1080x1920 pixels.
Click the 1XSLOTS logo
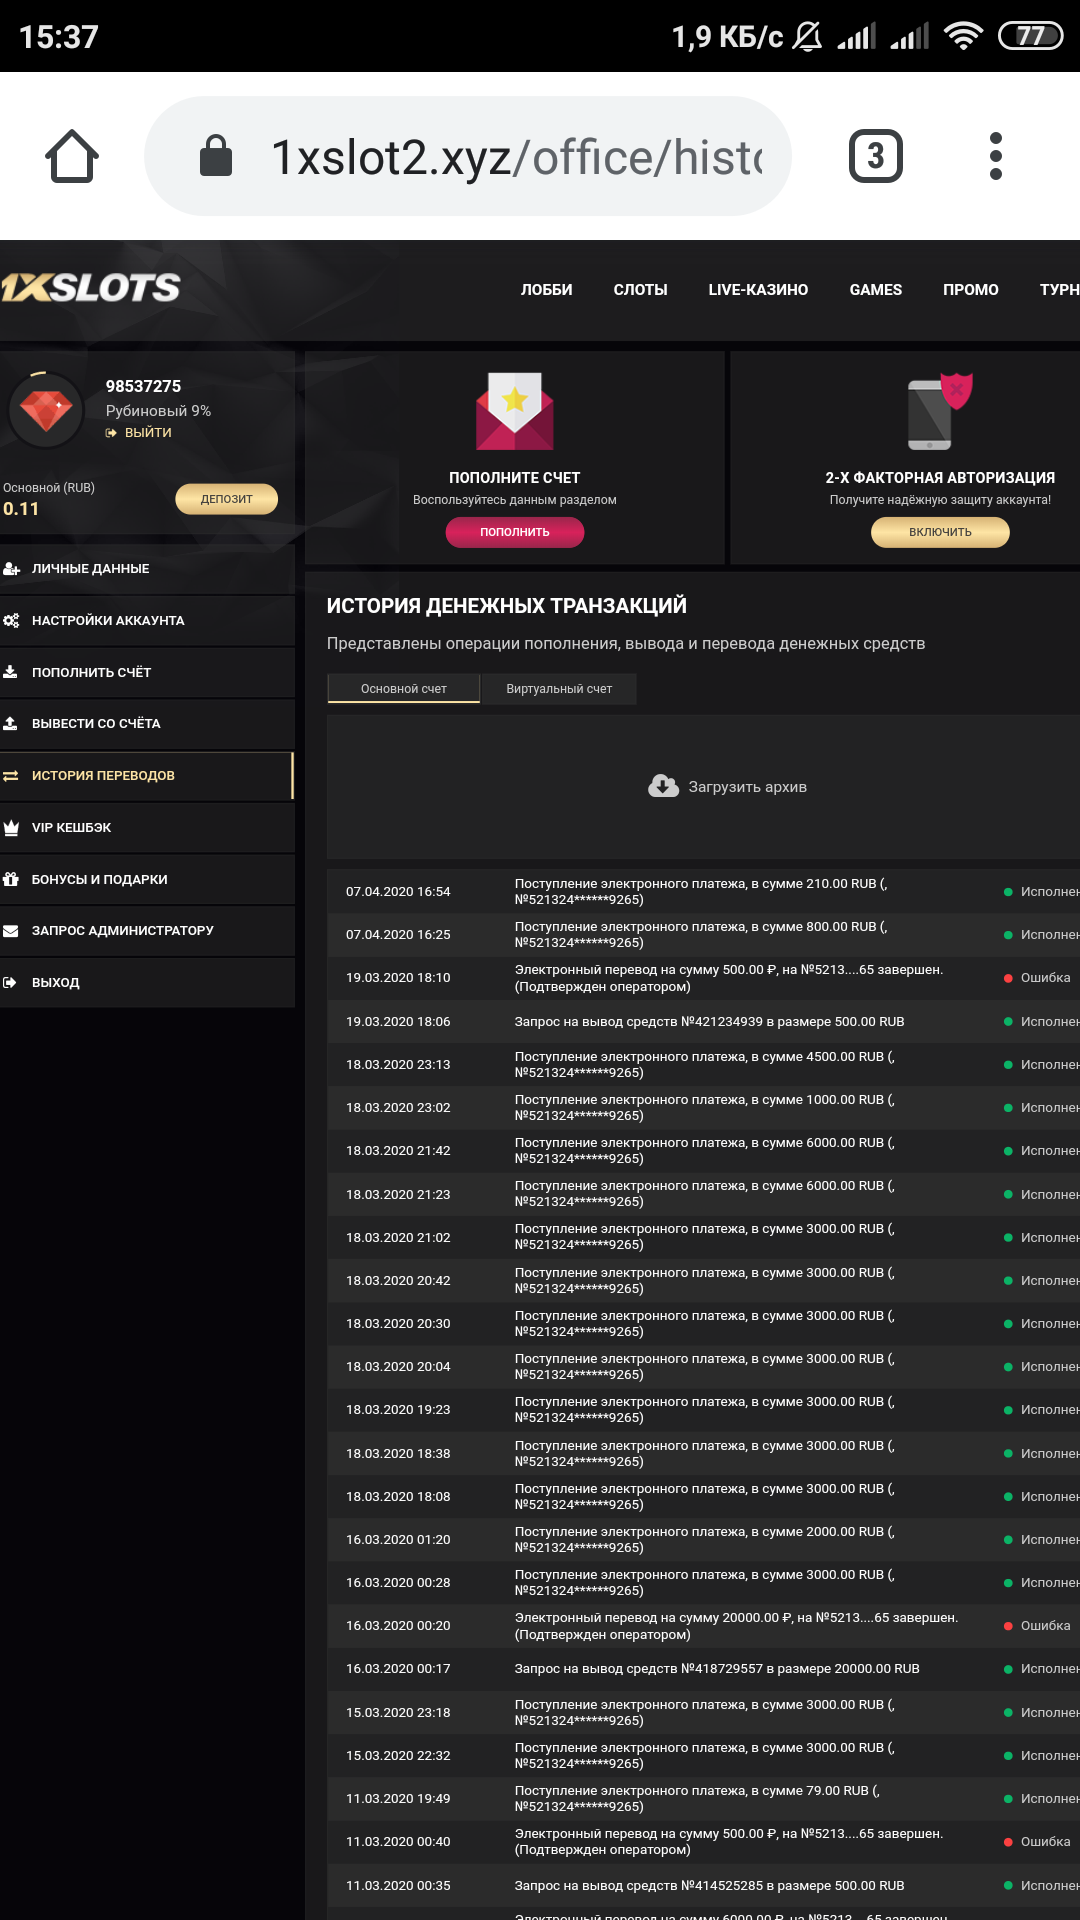click(x=91, y=288)
